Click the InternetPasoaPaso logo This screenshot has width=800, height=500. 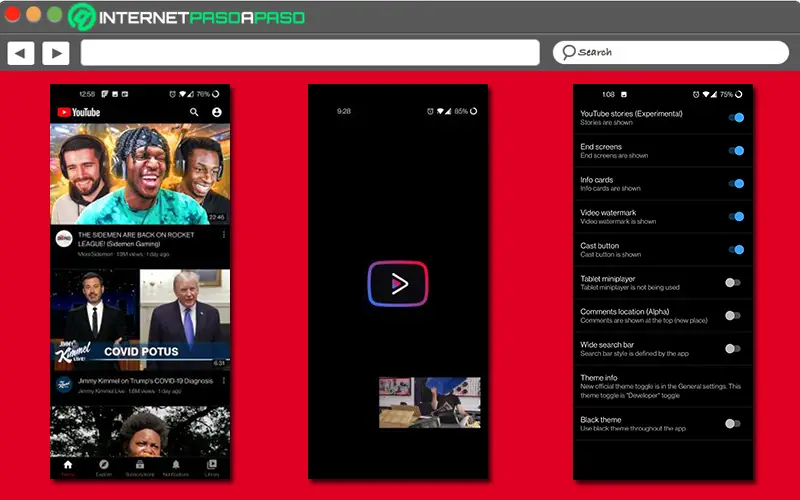(x=187, y=17)
